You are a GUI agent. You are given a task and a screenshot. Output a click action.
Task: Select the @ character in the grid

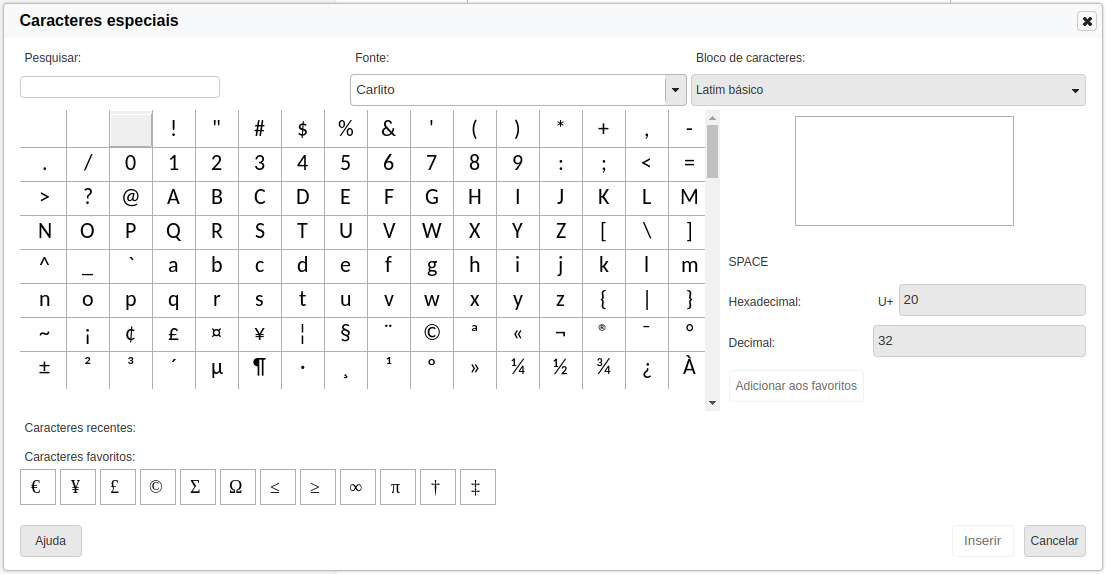(130, 198)
